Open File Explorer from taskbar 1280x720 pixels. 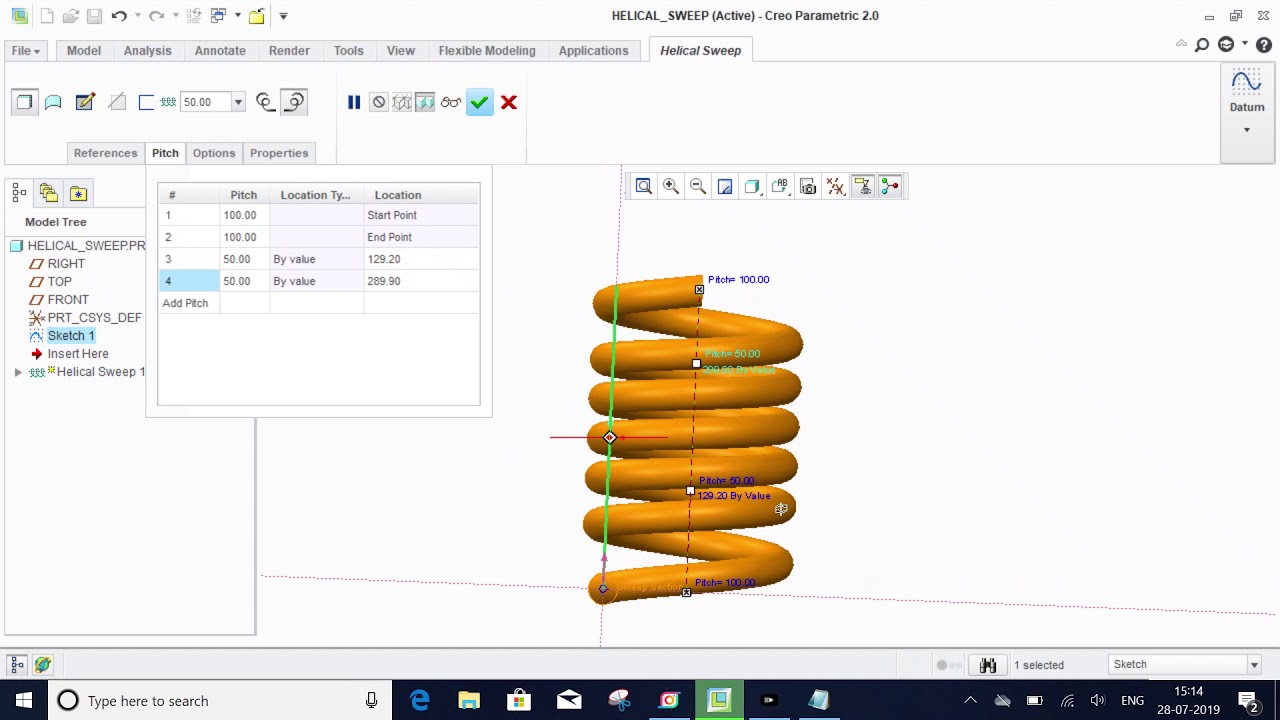[469, 700]
